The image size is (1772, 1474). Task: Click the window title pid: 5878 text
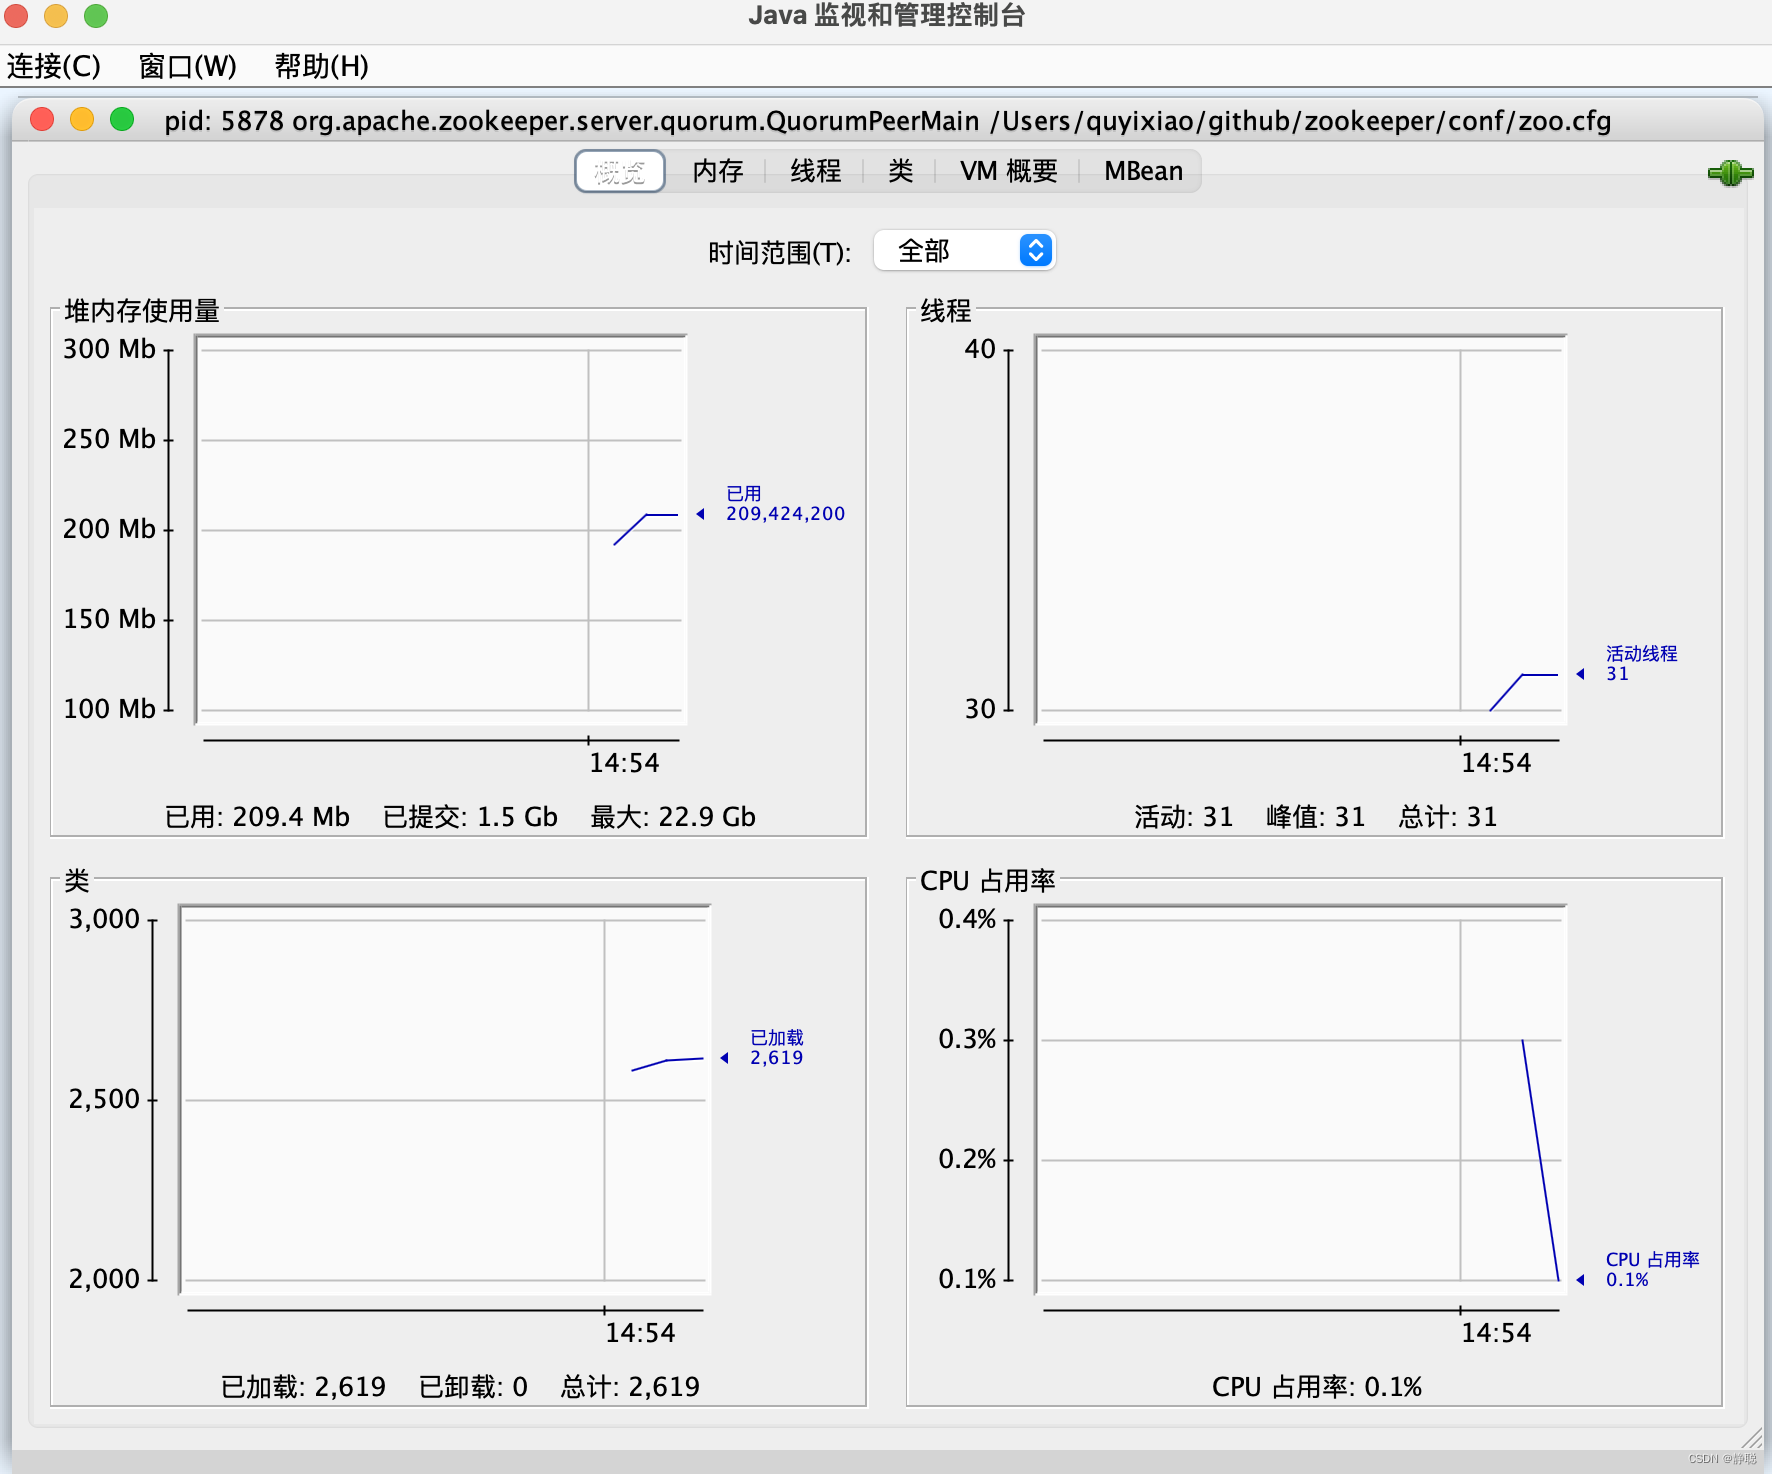point(888,121)
